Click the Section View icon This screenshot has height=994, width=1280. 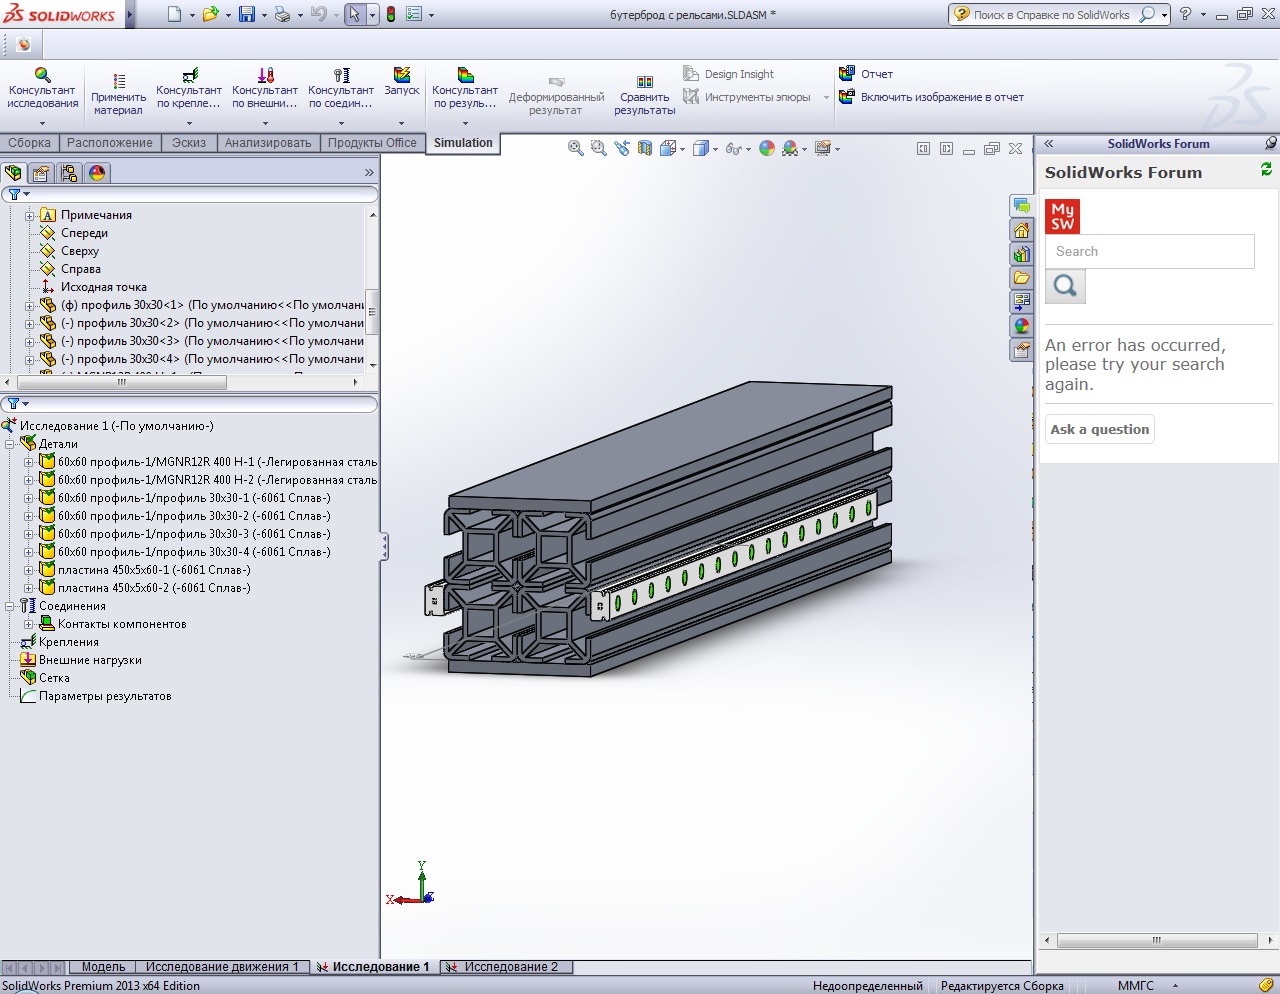coord(645,148)
